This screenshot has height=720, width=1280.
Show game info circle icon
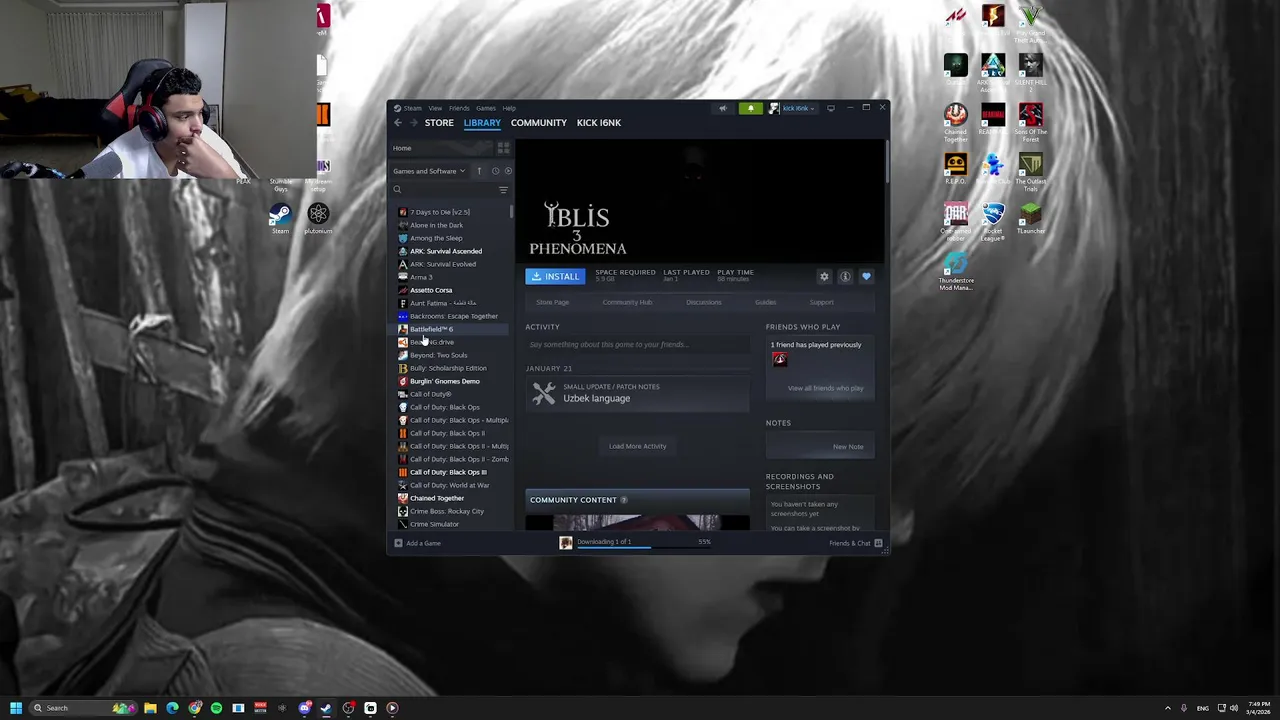[845, 277]
